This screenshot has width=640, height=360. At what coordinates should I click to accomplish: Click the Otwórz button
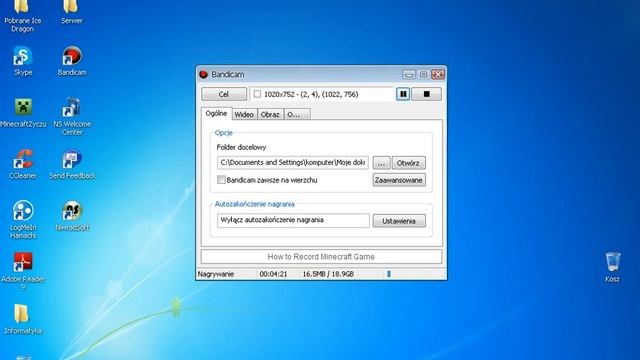click(x=409, y=163)
